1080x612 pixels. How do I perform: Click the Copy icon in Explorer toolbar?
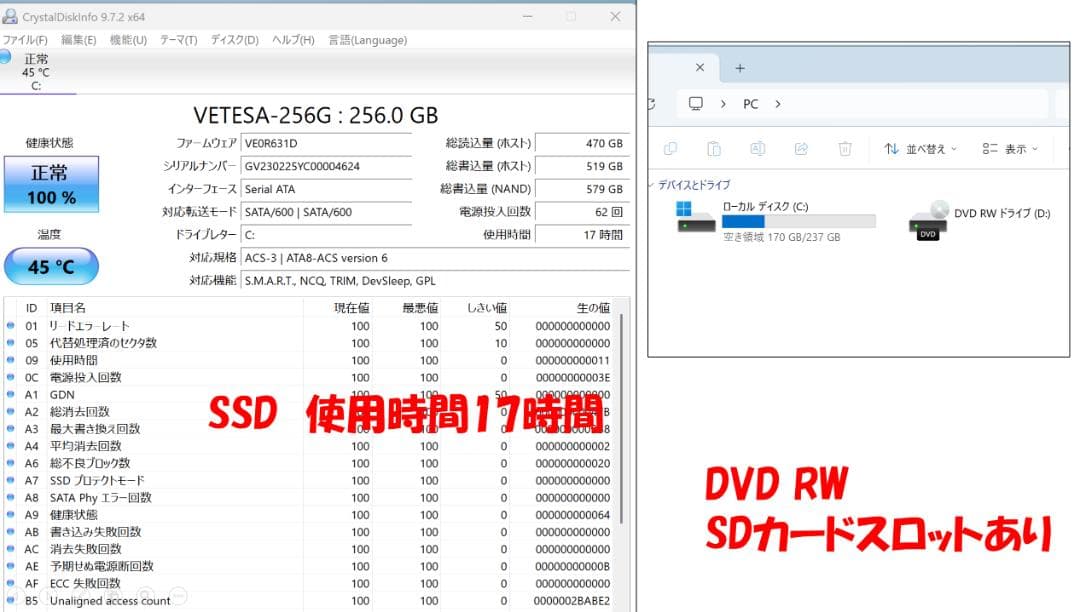coord(670,148)
